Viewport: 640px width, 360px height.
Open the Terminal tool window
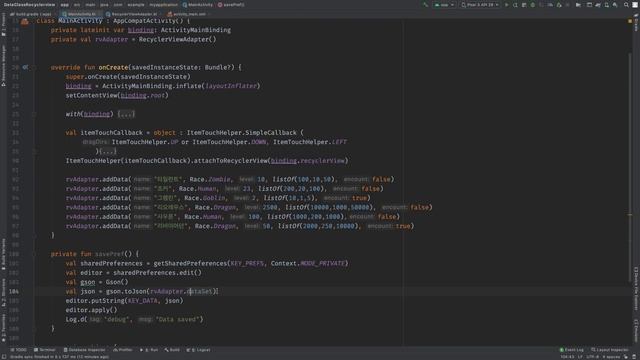click(45, 350)
